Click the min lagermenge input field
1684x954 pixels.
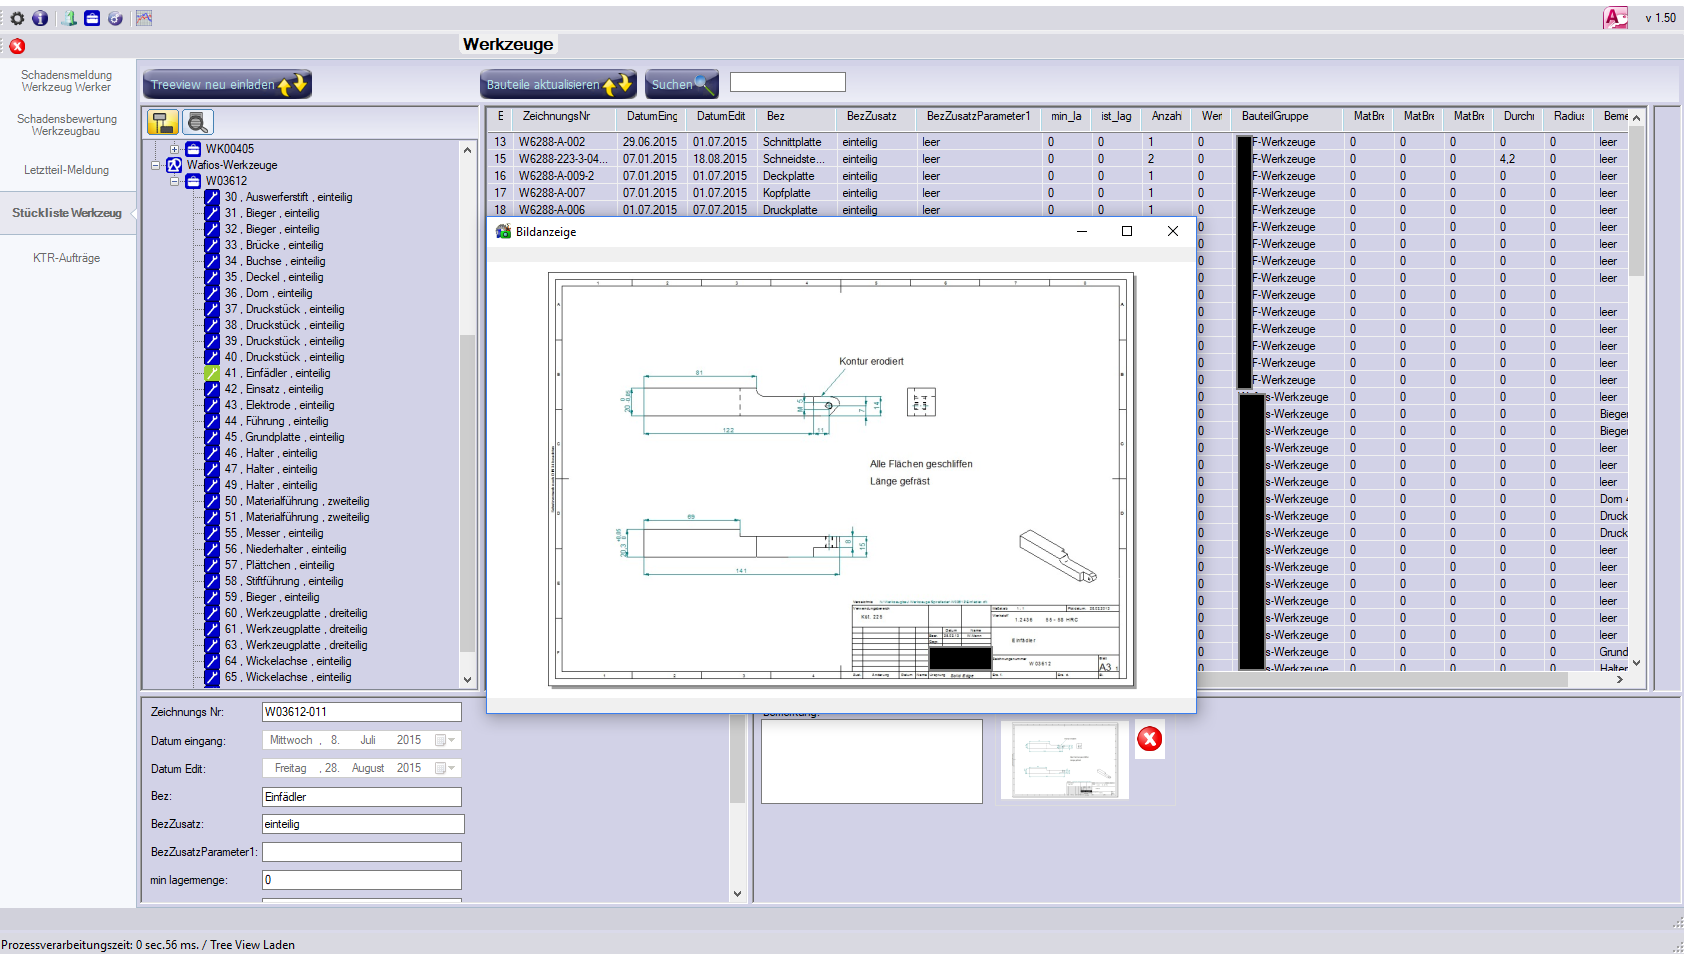[x=362, y=880]
